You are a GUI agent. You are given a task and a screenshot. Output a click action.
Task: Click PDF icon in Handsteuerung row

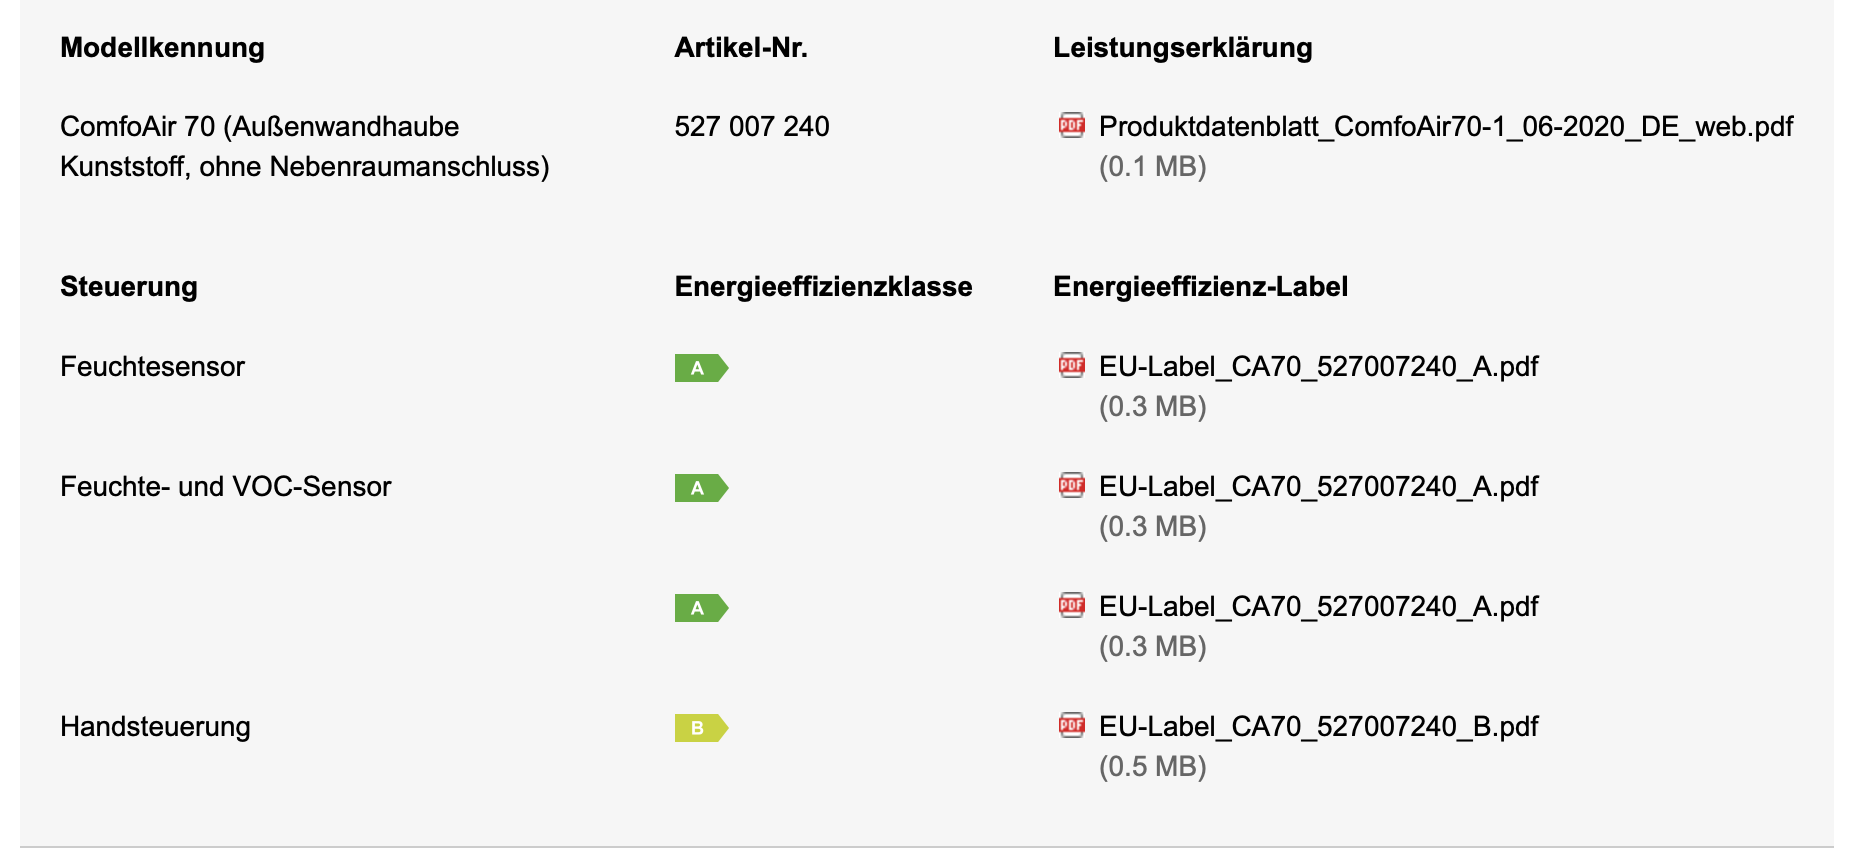pos(1071,725)
